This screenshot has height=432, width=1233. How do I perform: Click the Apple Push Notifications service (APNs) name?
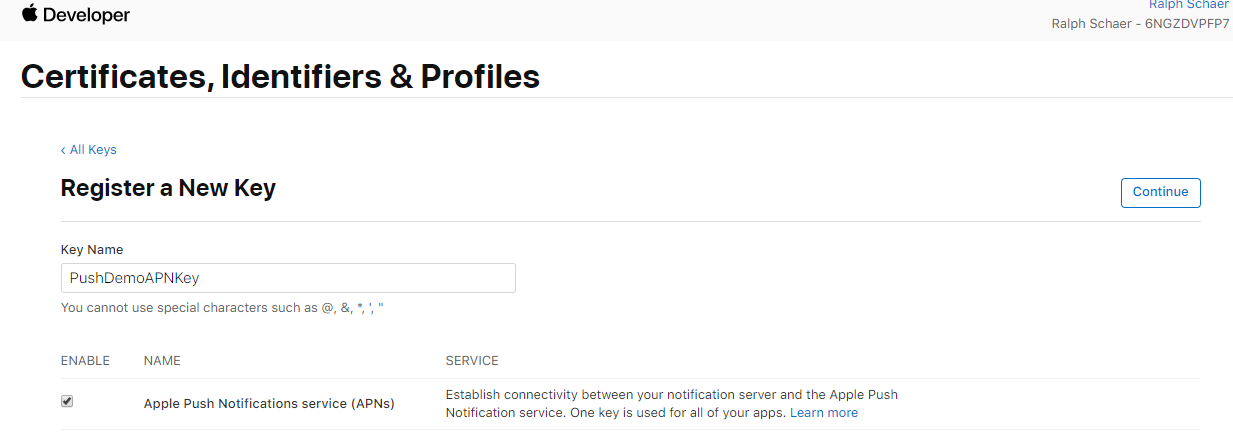(269, 404)
